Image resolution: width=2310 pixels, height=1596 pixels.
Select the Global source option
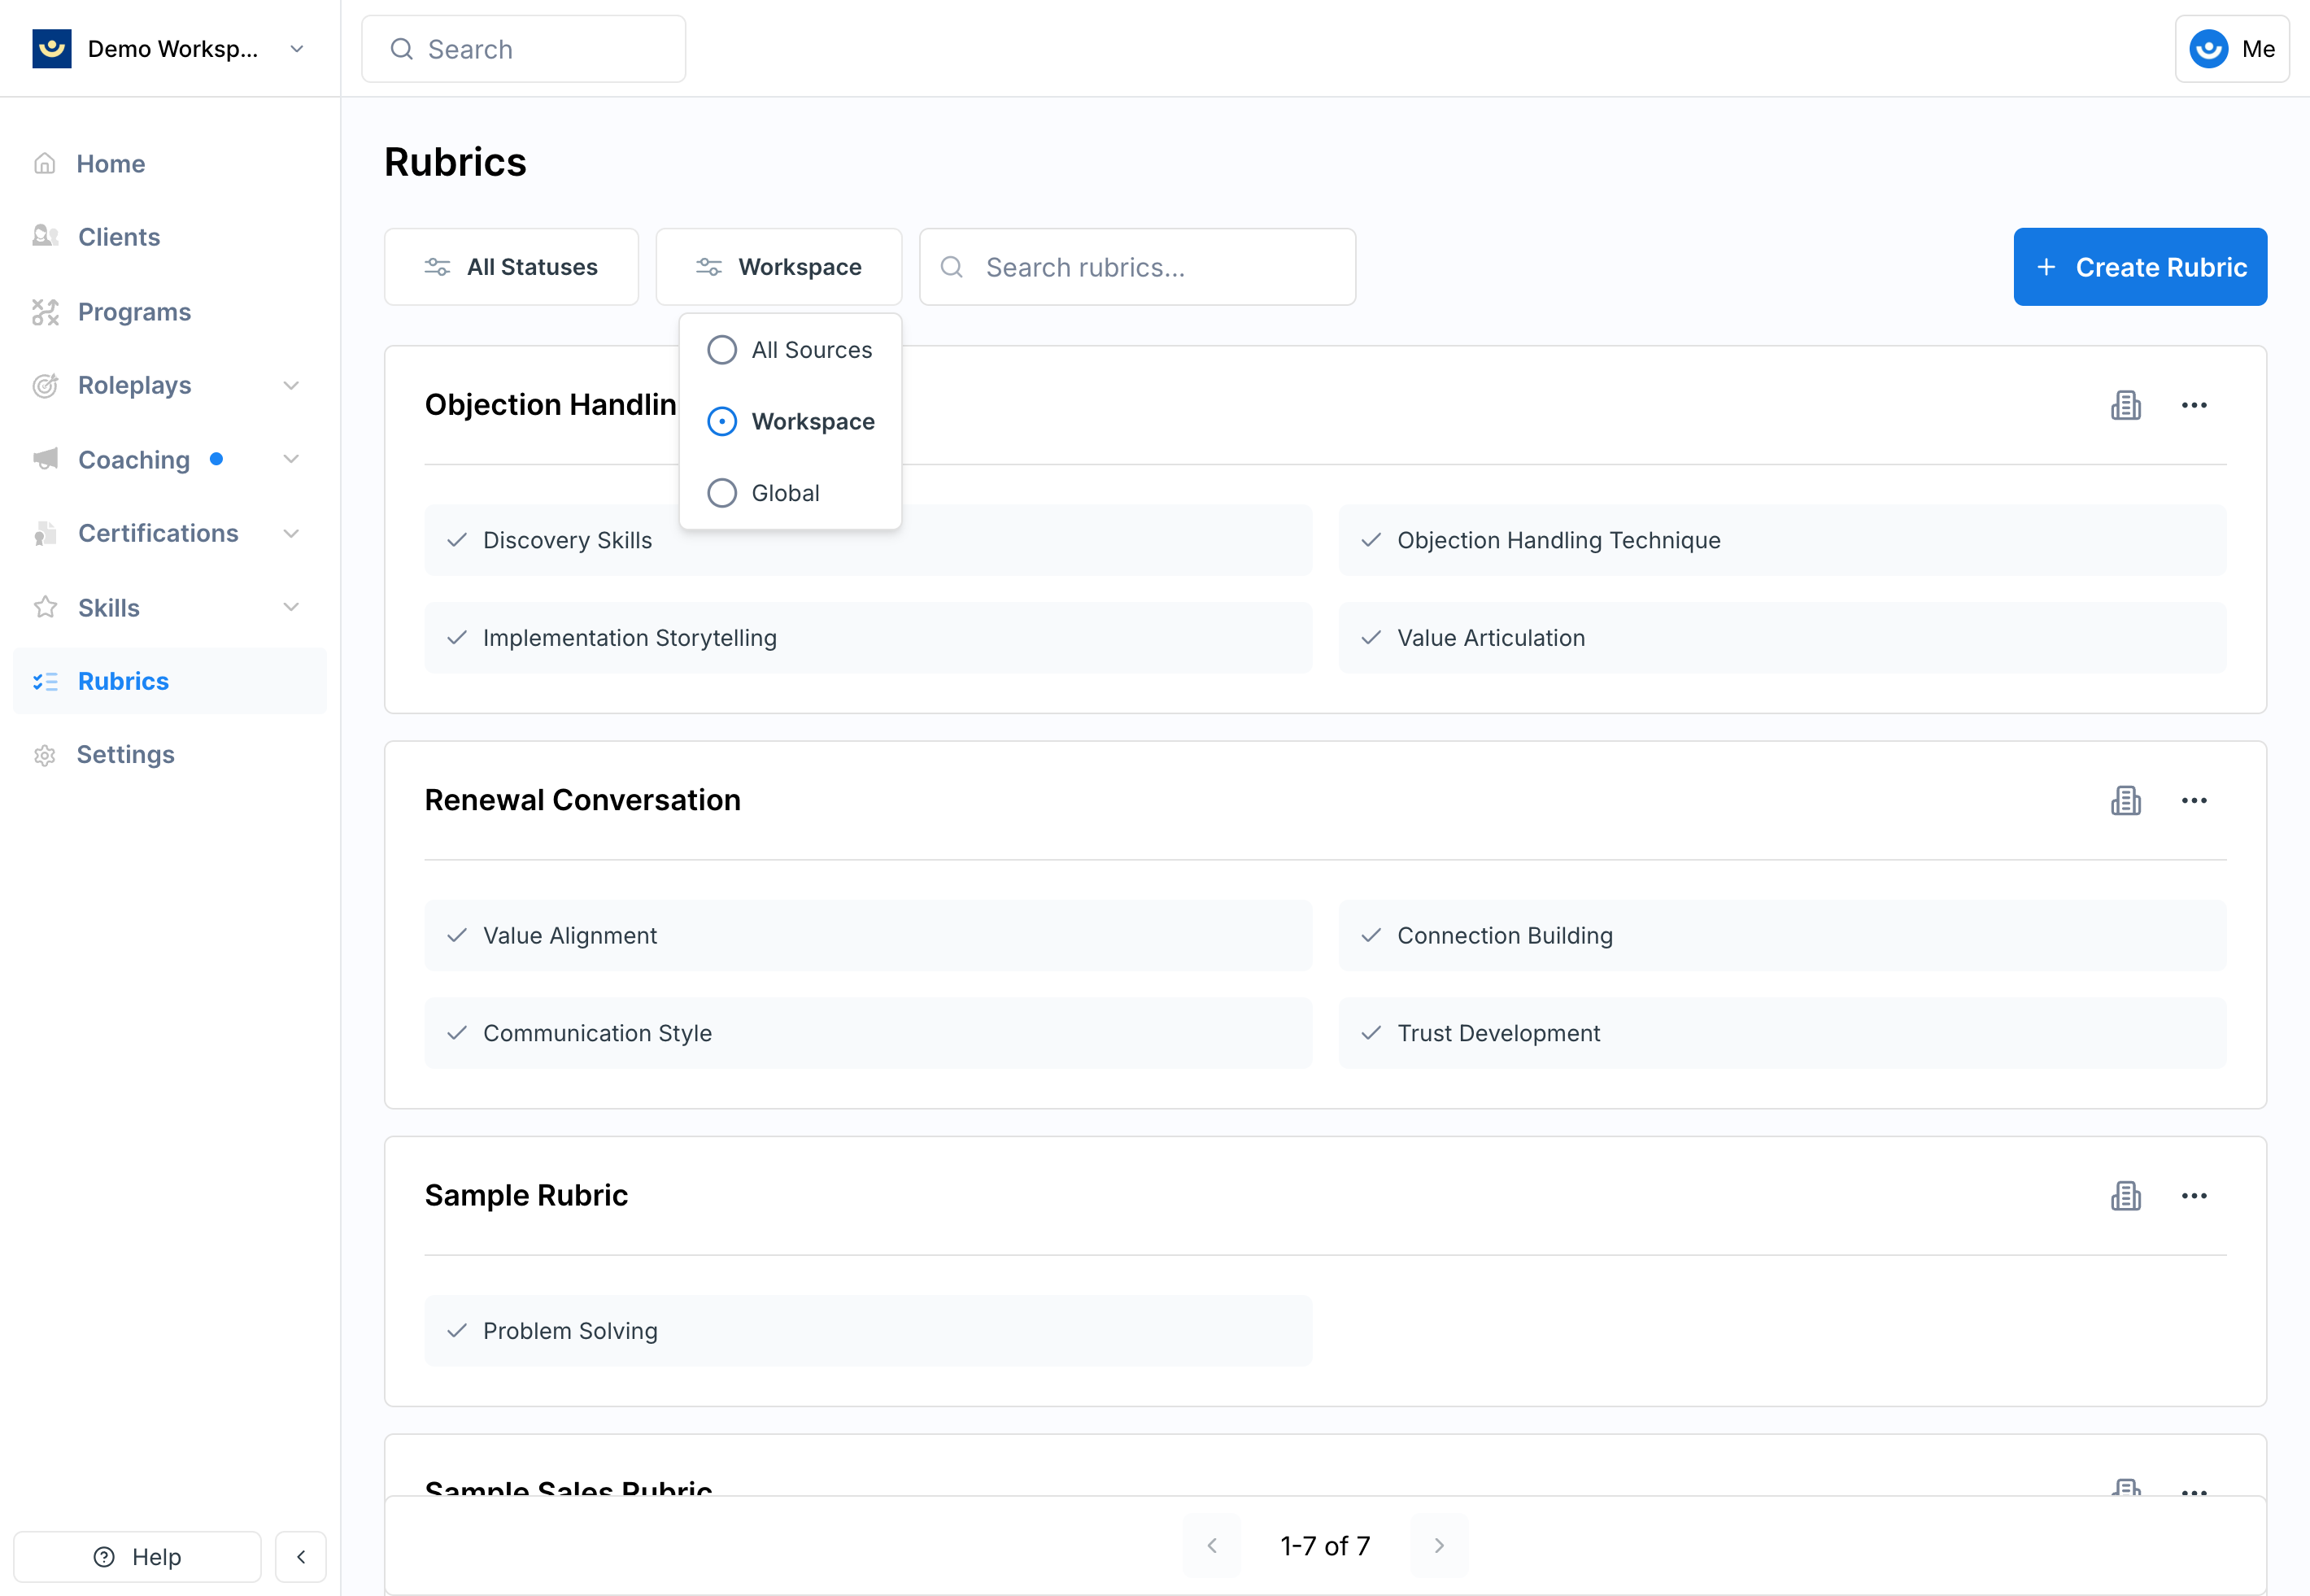coord(722,492)
